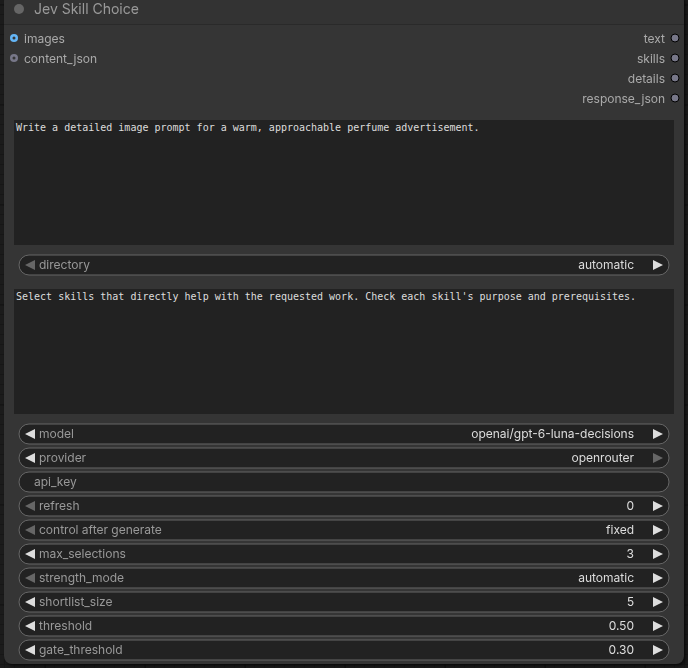This screenshot has height=668, width=688.
Task: Select previous provider with left arrow
Action: pyautogui.click(x=30, y=458)
